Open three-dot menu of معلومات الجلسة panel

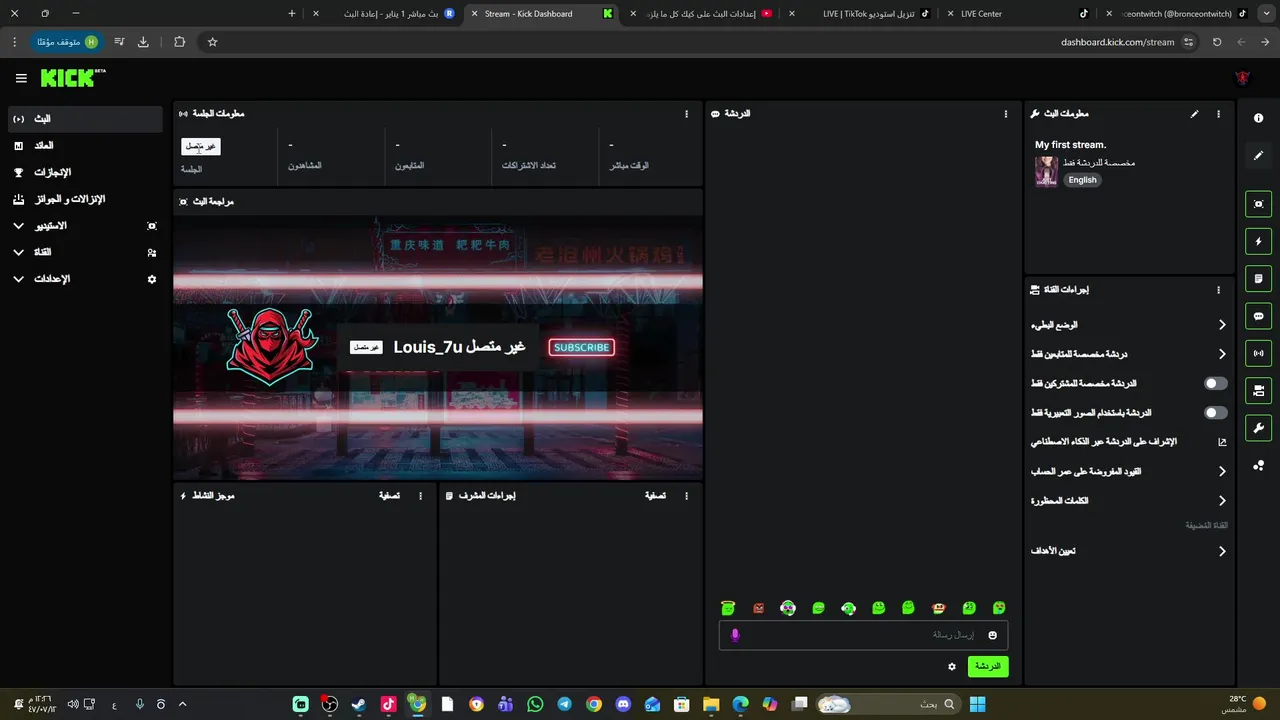(686, 114)
